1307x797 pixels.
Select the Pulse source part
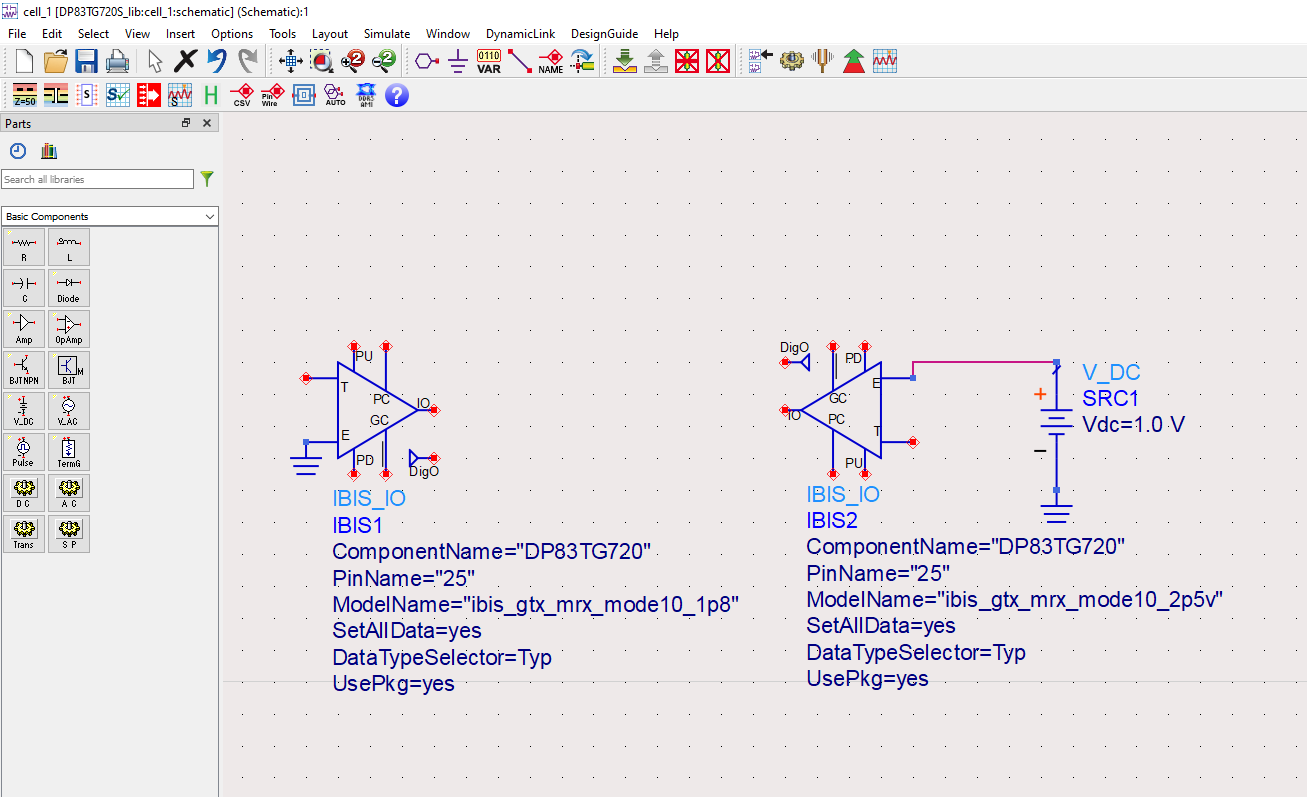tap(24, 452)
